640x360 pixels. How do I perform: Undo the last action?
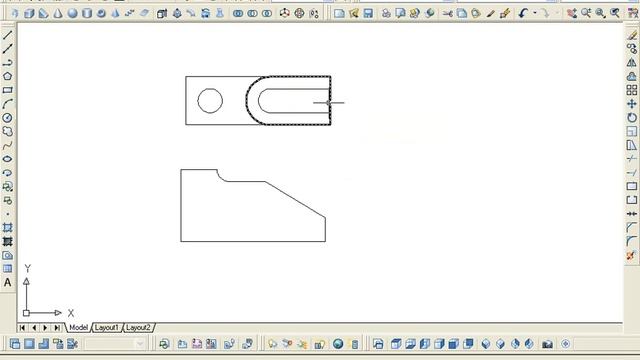point(523,13)
